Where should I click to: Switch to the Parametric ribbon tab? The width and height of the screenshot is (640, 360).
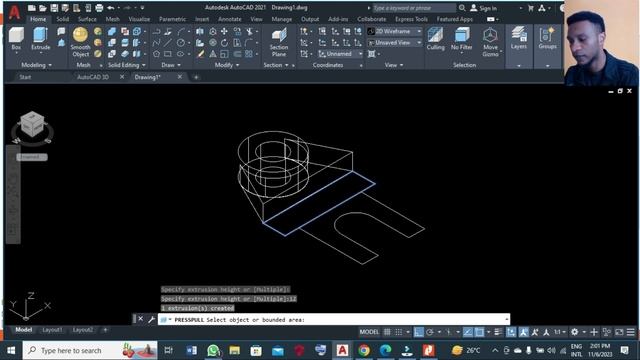pyautogui.click(x=172, y=19)
